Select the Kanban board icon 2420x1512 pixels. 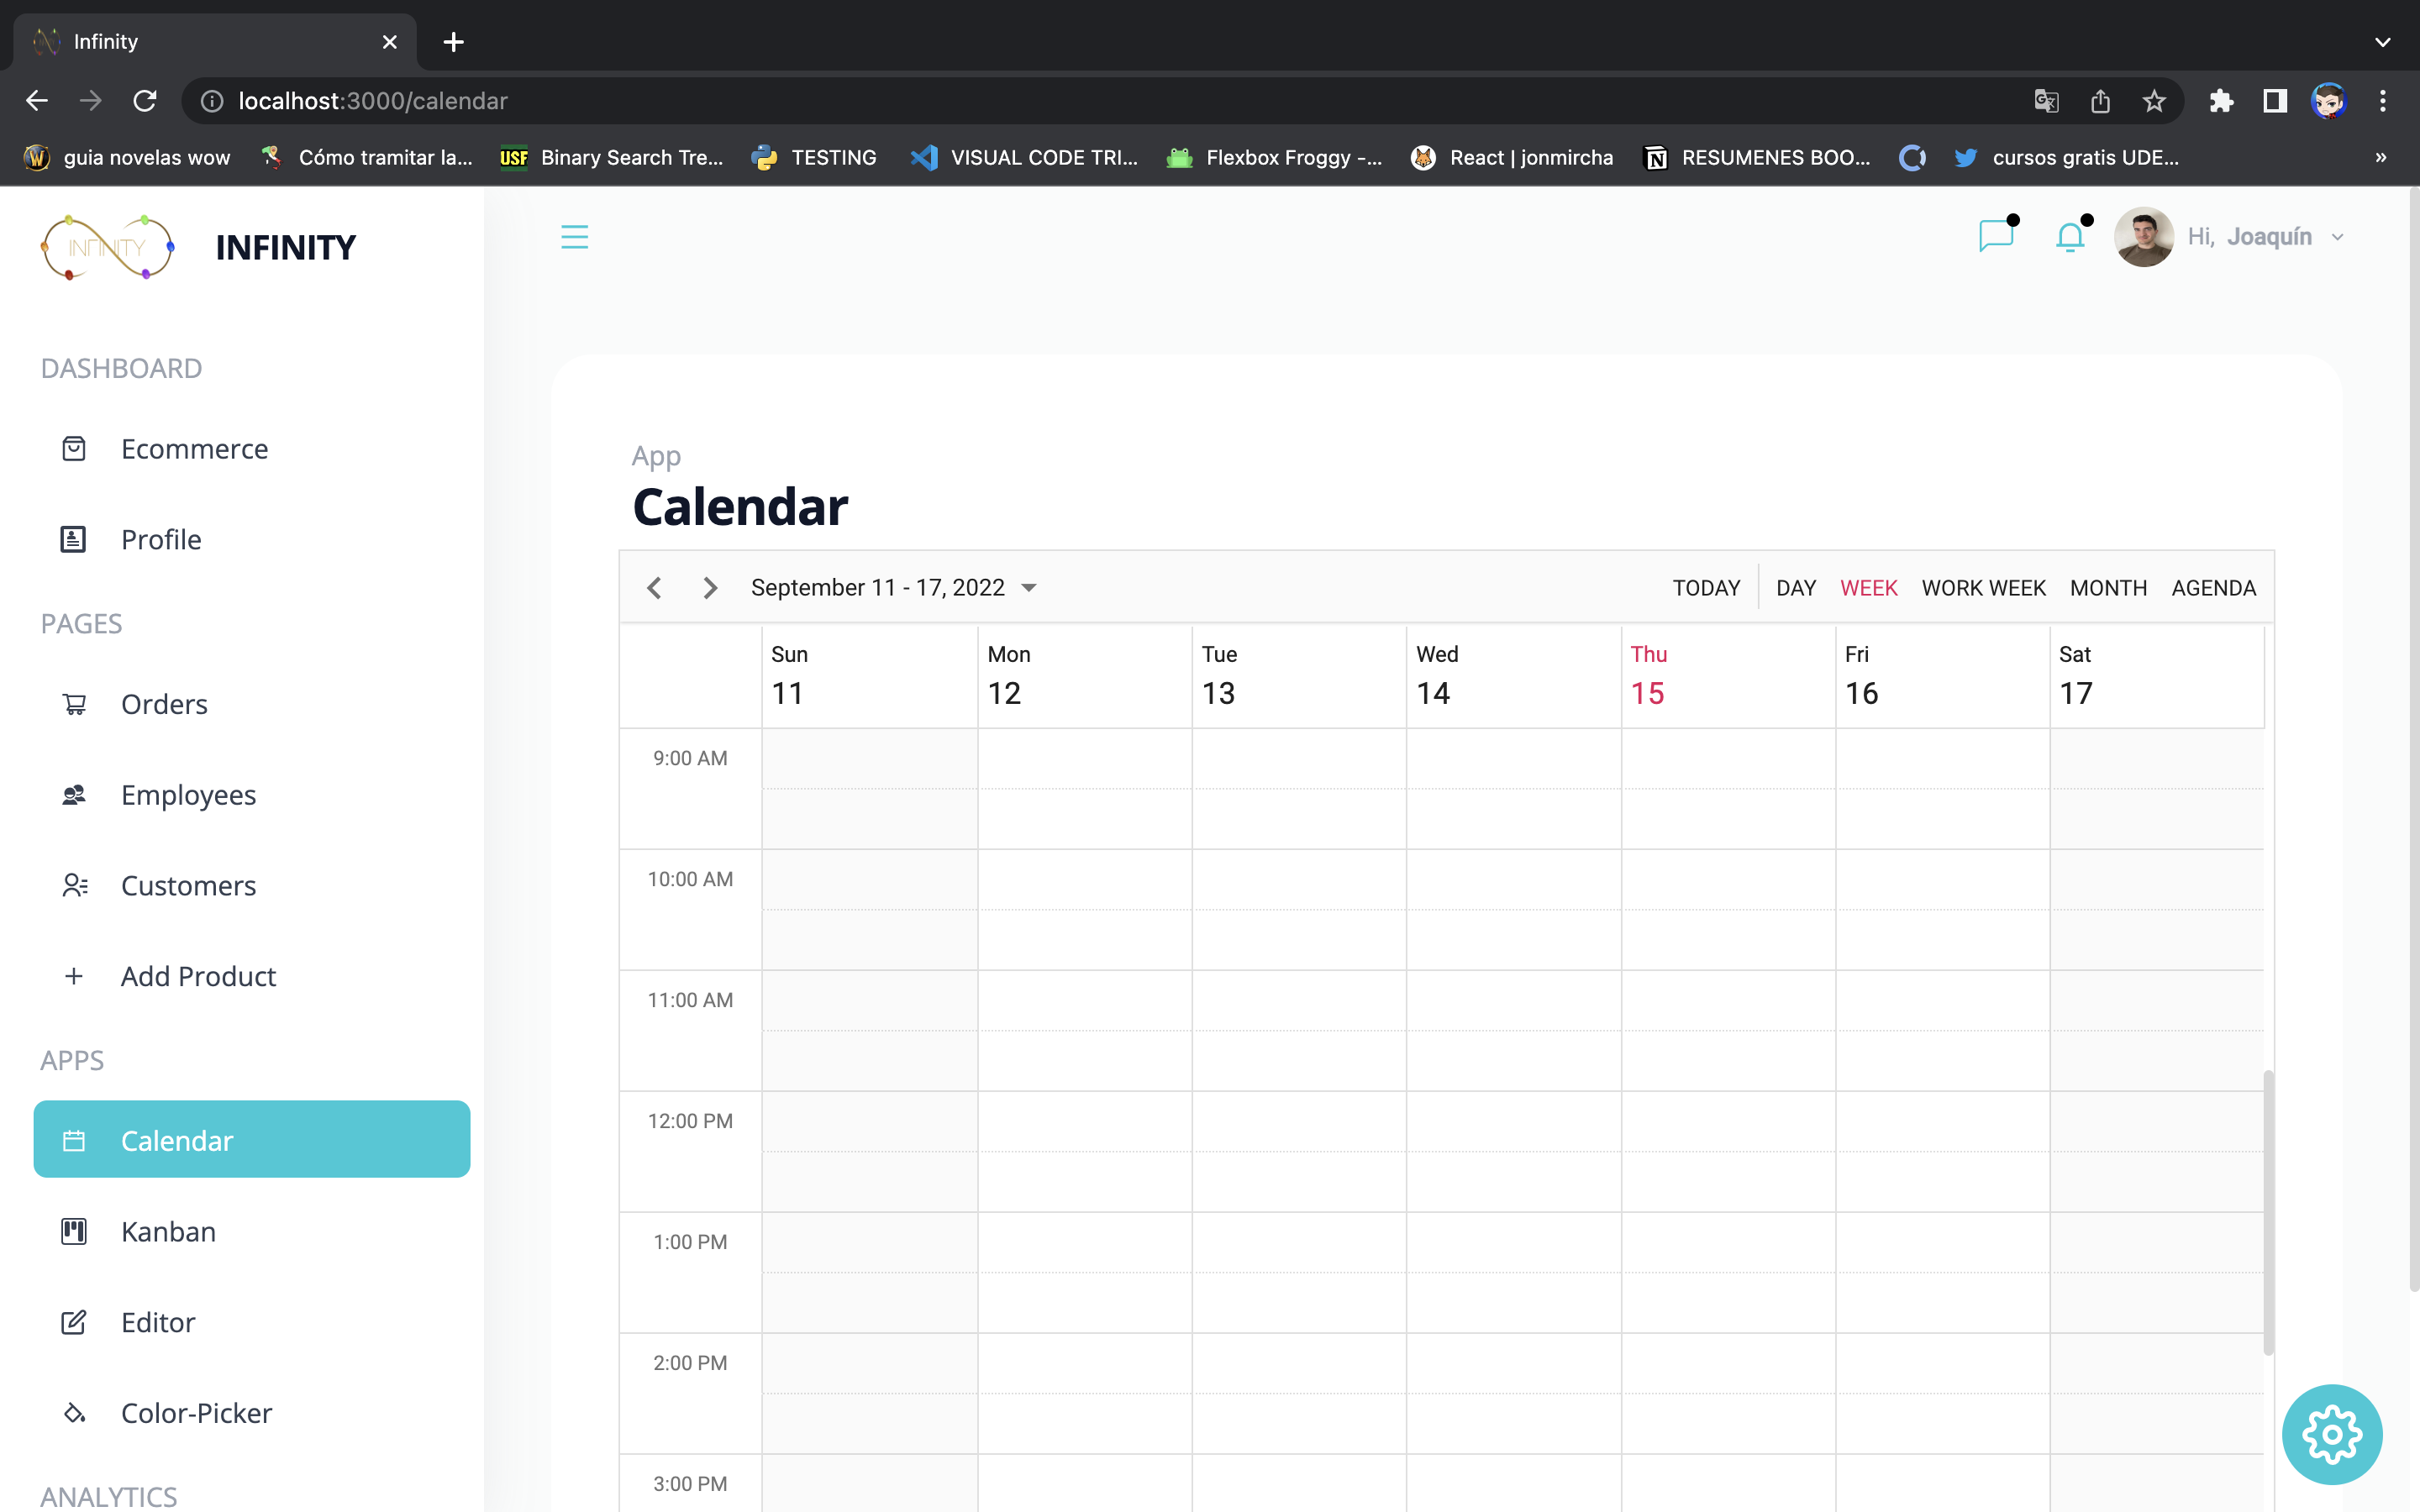(x=74, y=1231)
